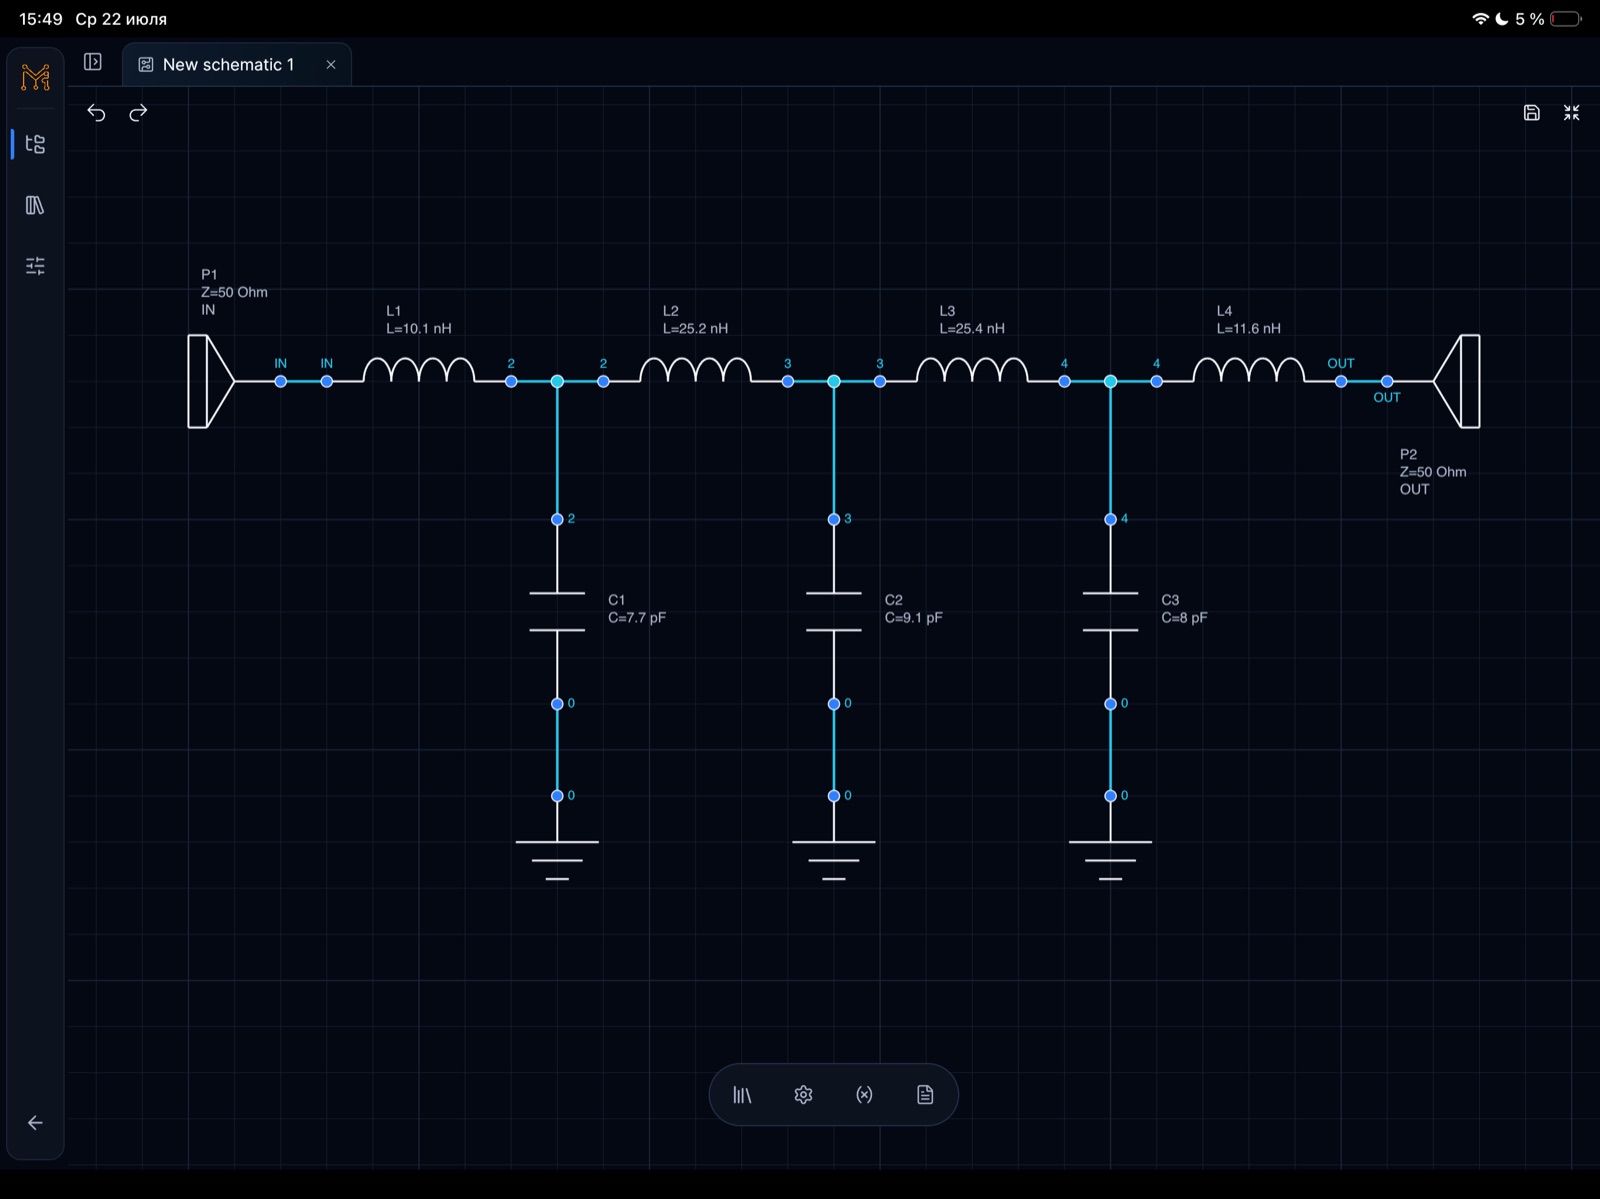Image resolution: width=1600 pixels, height=1199 pixels.
Task: Close the New schematic 1 tab
Action: (331, 65)
